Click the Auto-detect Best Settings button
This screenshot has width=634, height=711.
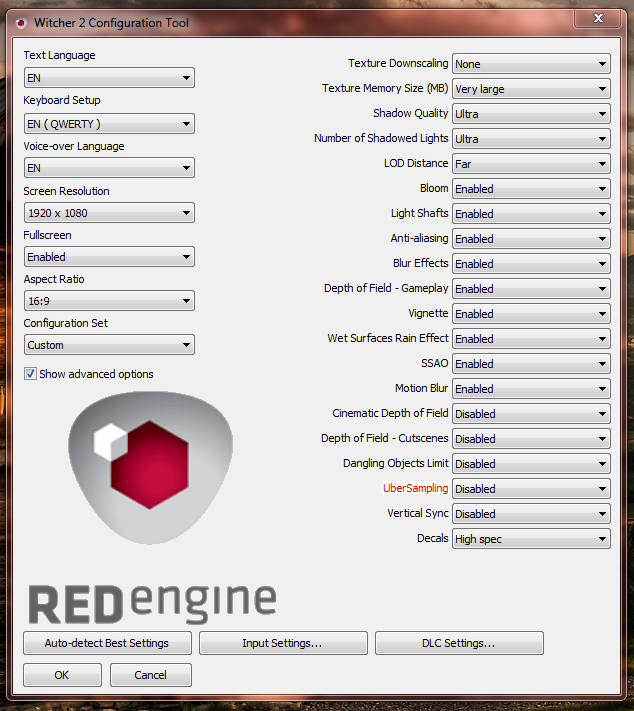click(x=107, y=643)
